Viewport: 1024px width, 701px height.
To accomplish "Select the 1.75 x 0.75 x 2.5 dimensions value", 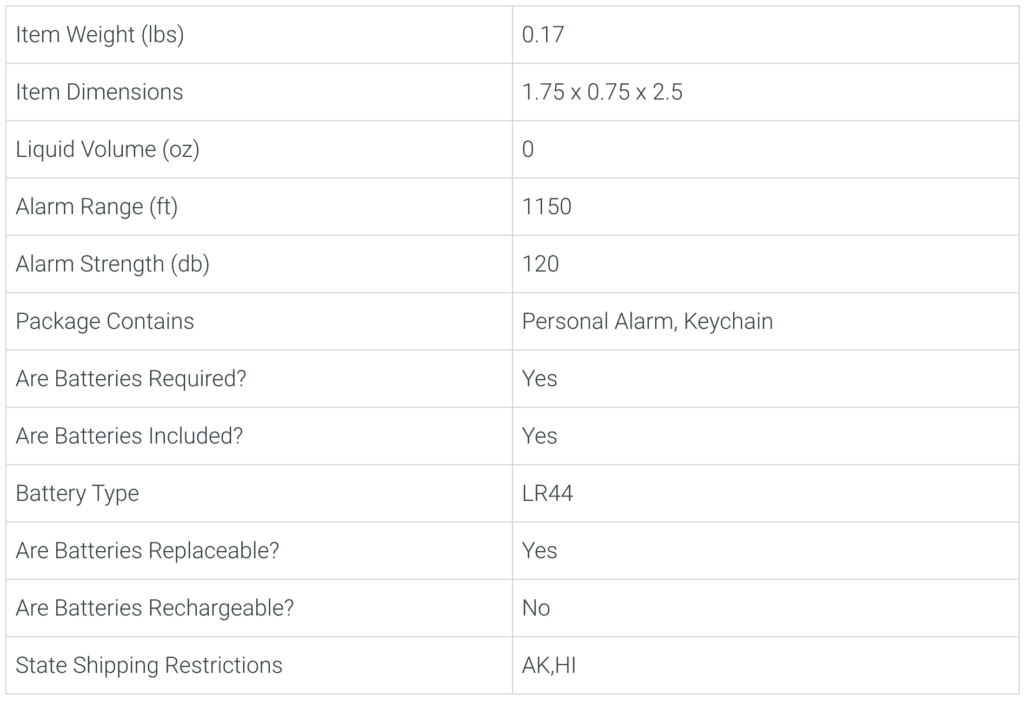I will (602, 92).
